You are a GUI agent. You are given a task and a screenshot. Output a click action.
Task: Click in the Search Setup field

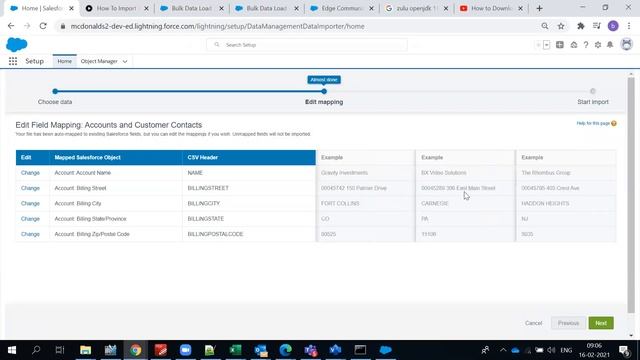pos(307,45)
